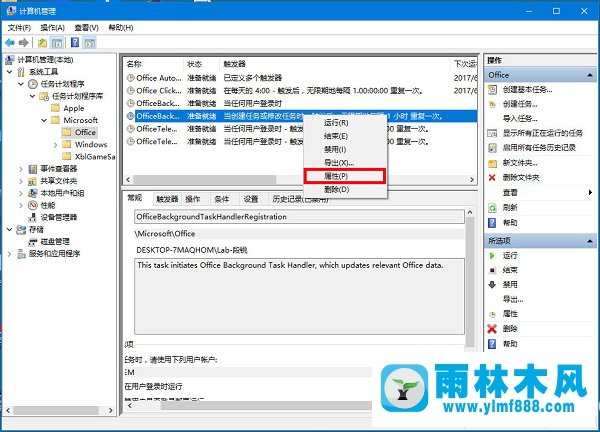Click the 触发器 column header
This screenshot has height=432, width=600.
tap(335, 64)
